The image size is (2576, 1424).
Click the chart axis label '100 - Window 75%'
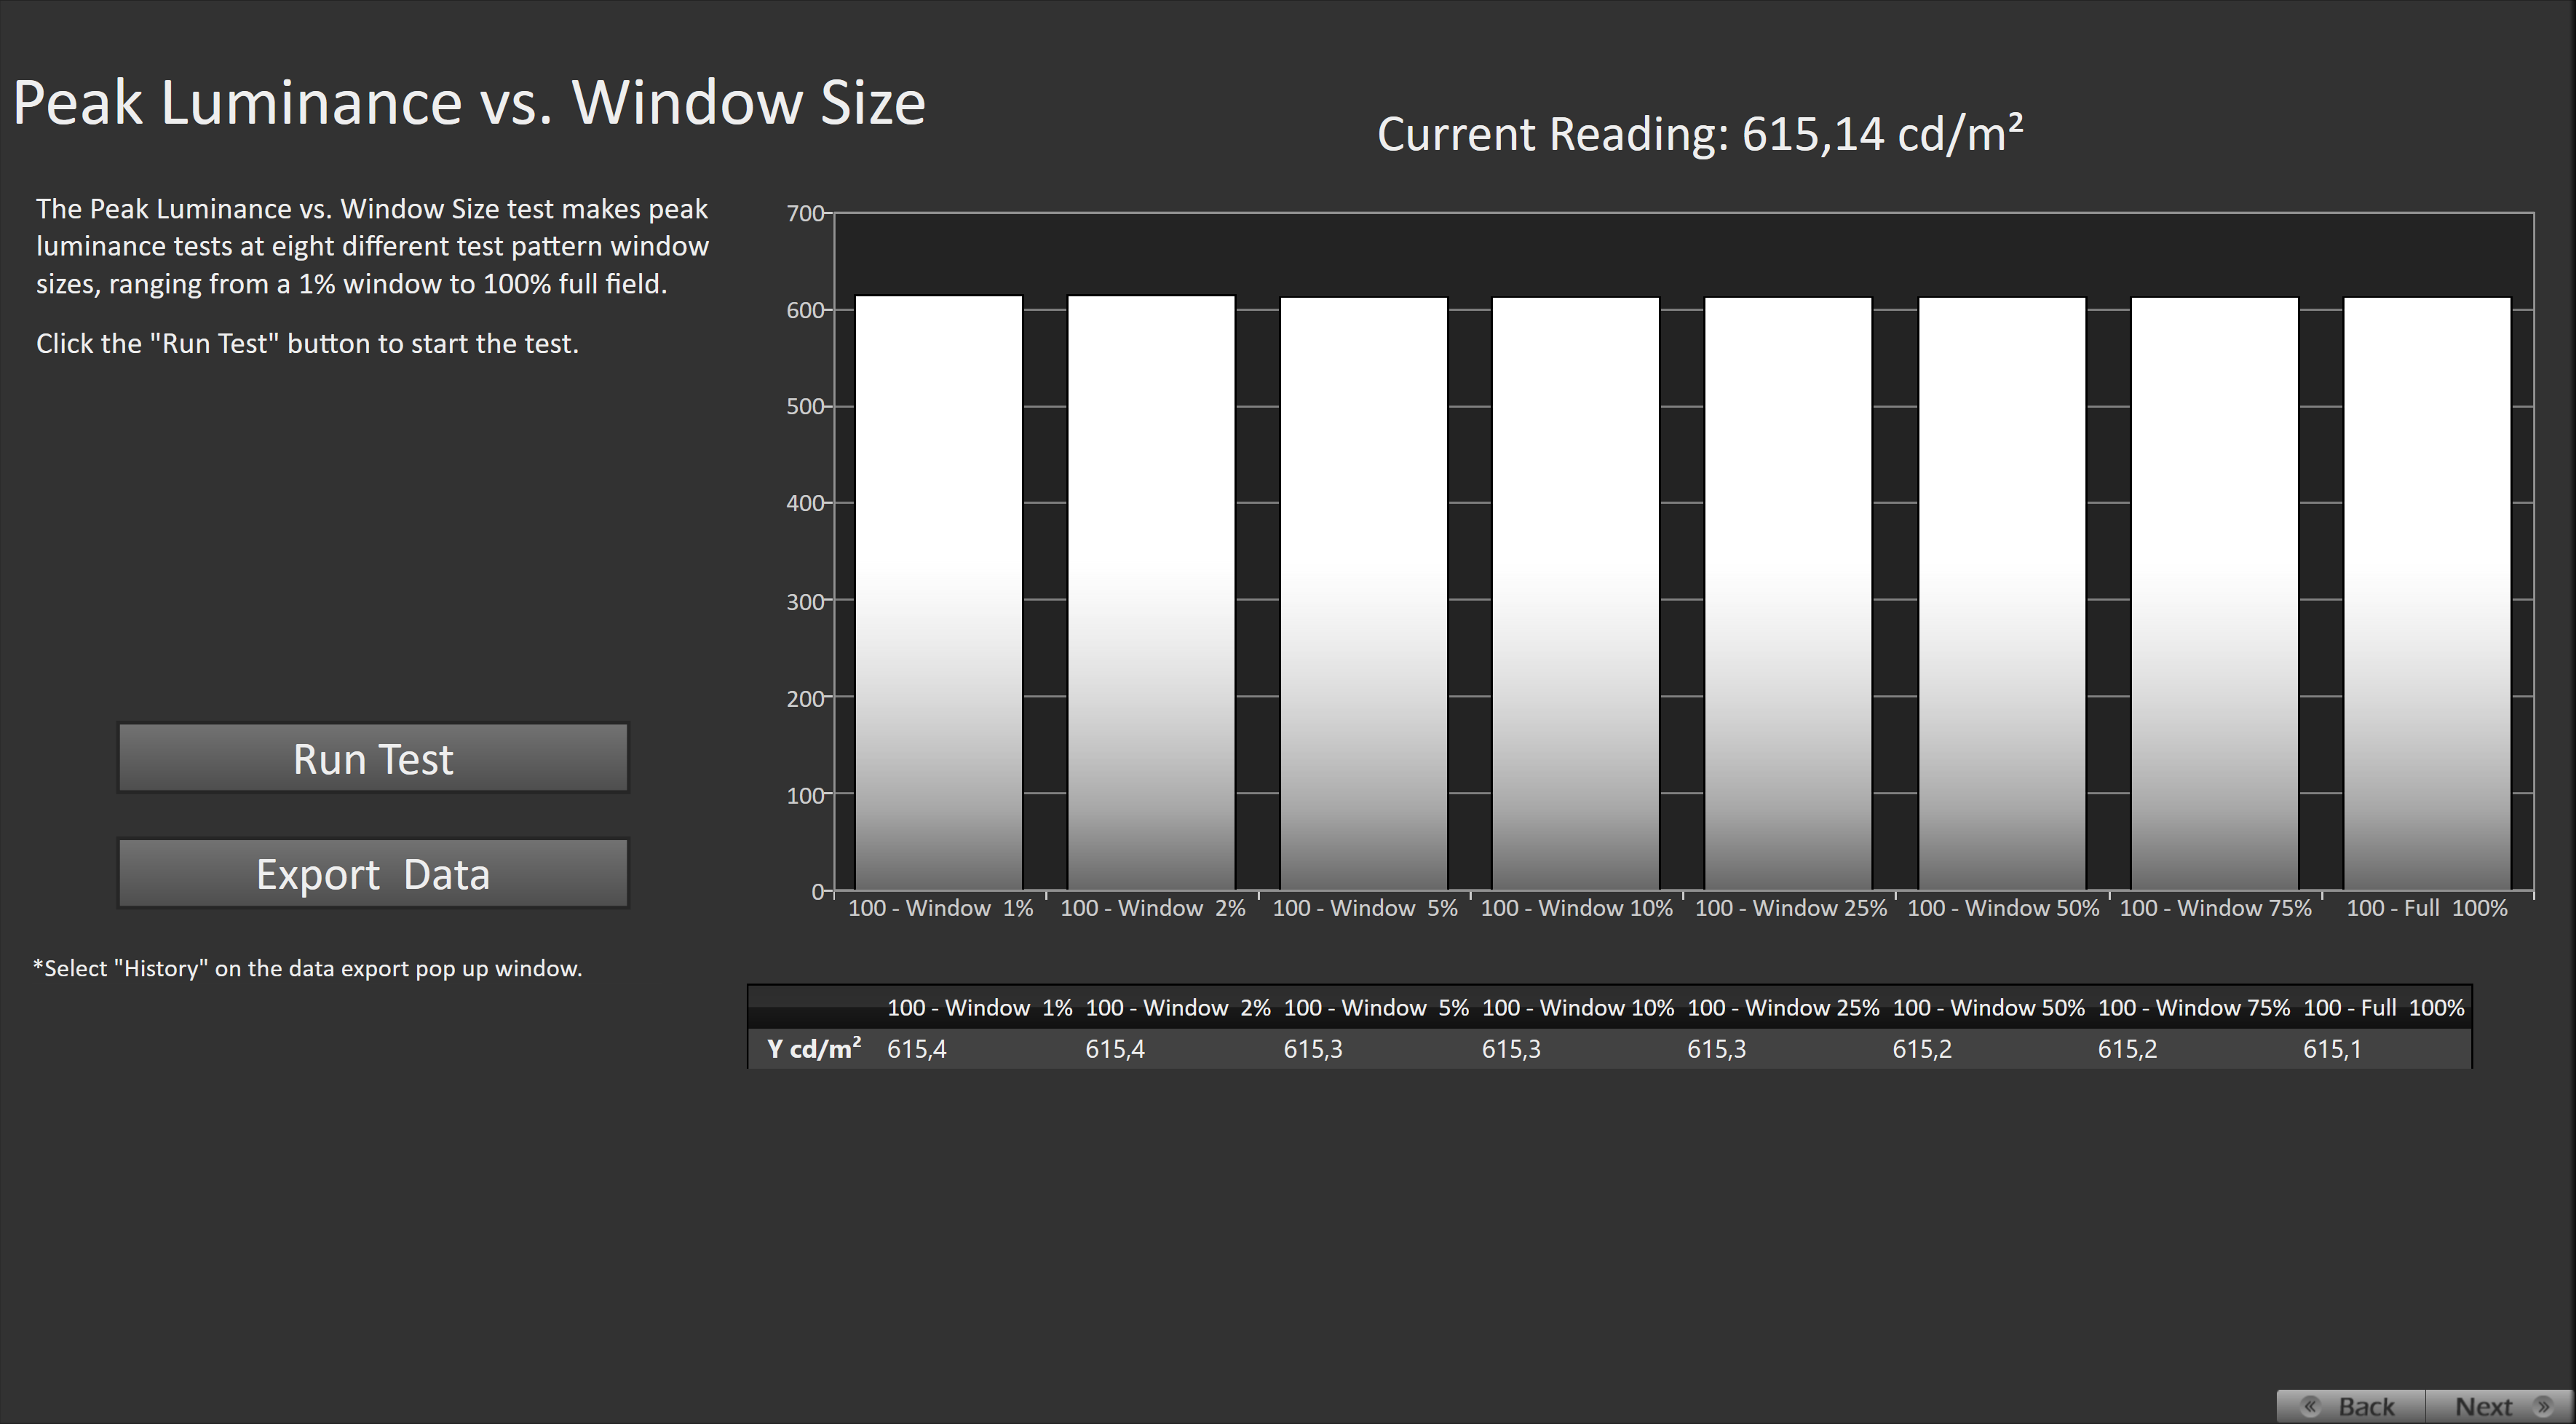(x=2216, y=908)
